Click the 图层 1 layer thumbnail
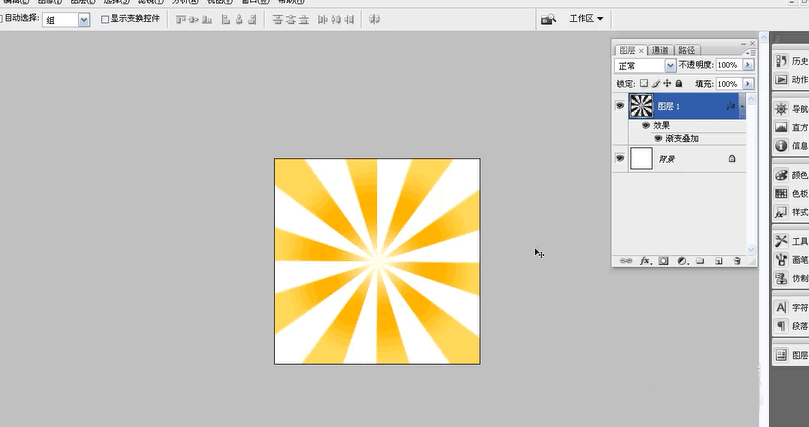Screen dimensions: 809x427 coord(641,106)
